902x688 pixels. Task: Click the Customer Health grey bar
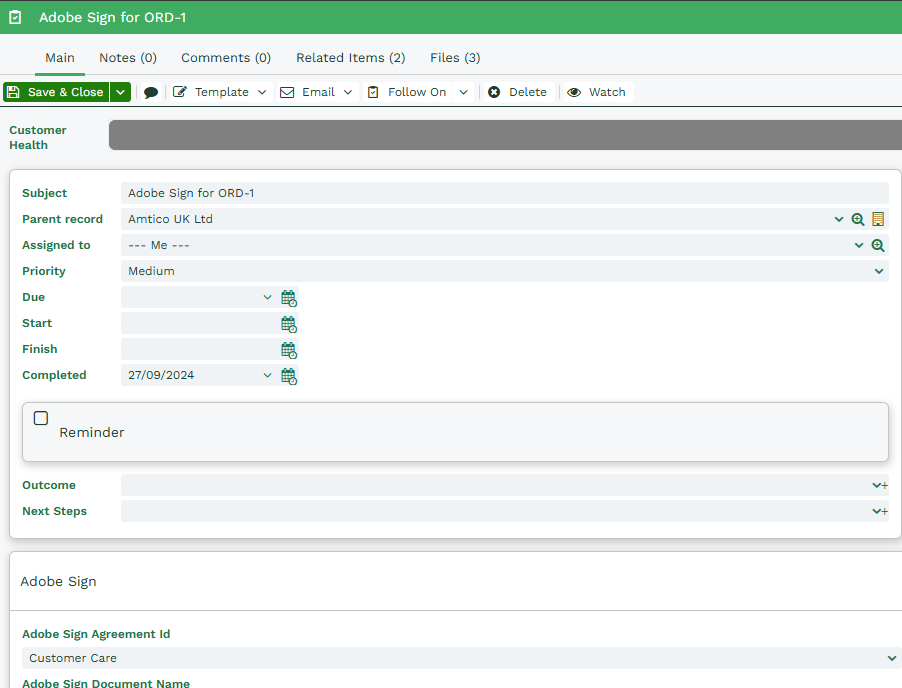pyautogui.click(x=505, y=135)
